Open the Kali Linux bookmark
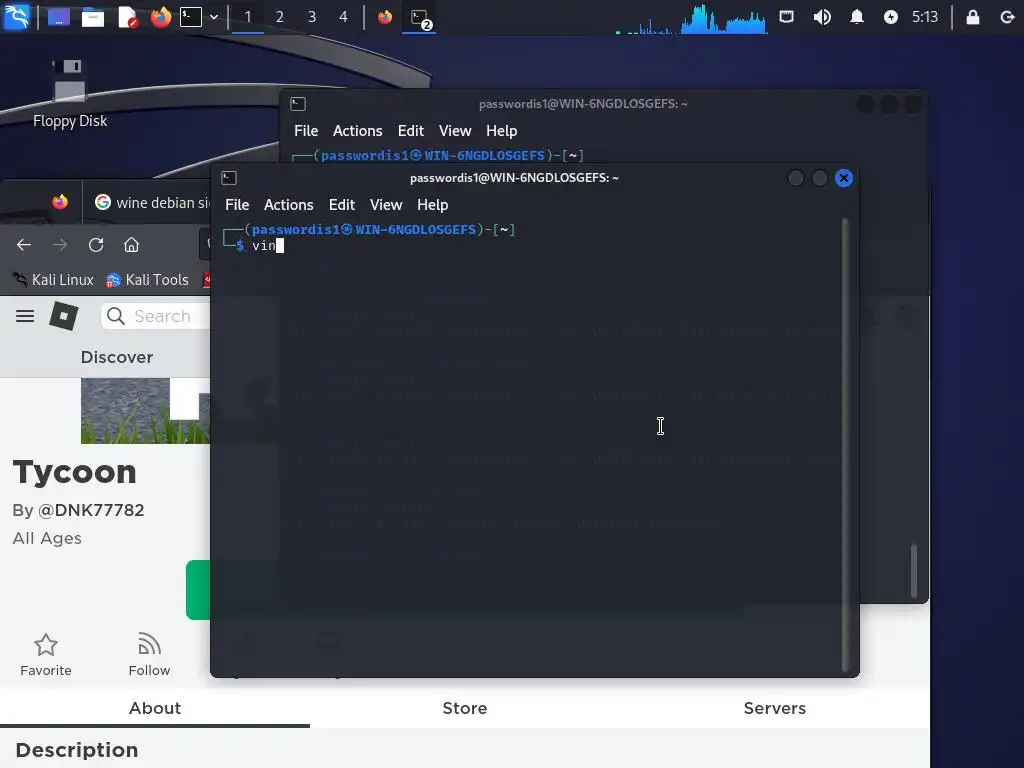 (54, 280)
